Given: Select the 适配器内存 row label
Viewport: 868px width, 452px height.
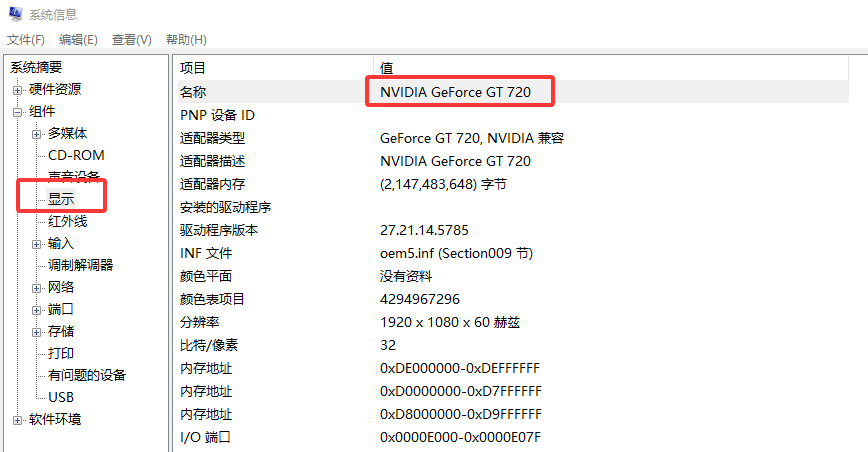Looking at the screenshot, I should pos(213,184).
